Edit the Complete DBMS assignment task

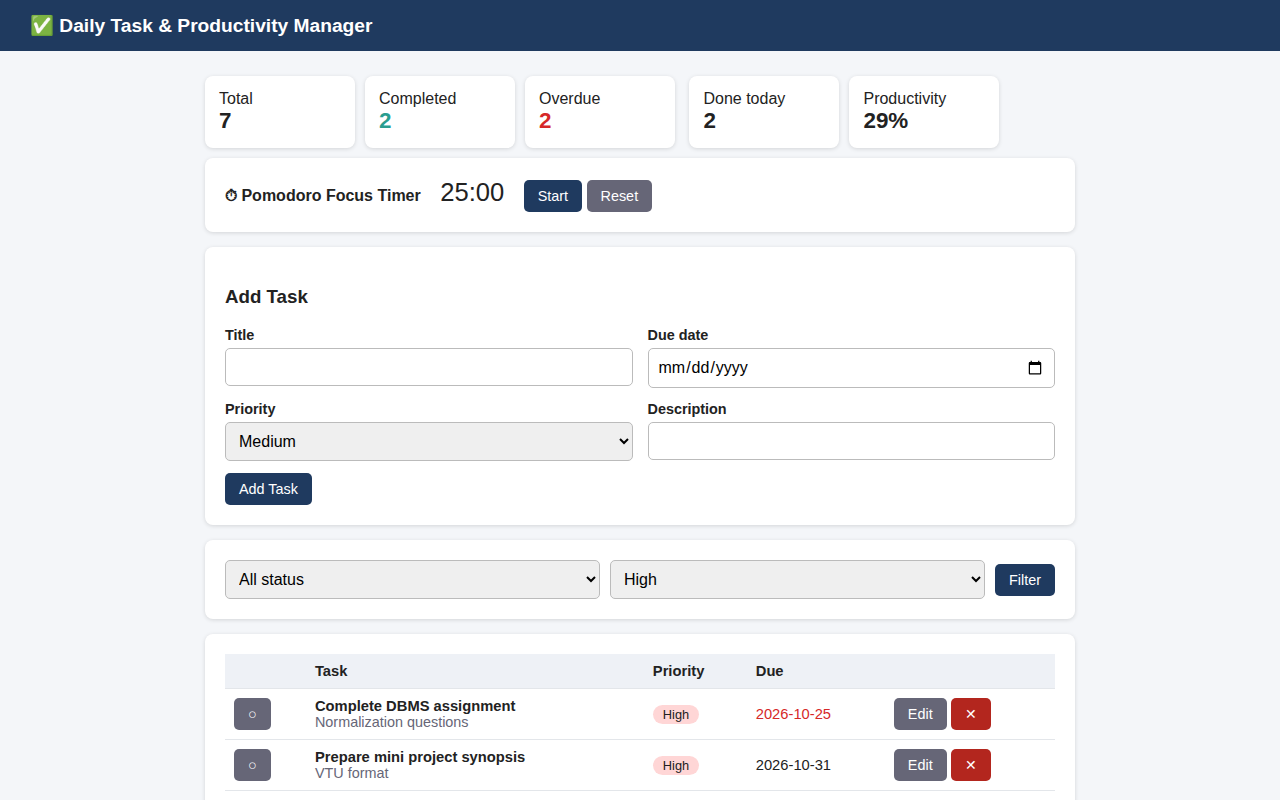coord(920,714)
